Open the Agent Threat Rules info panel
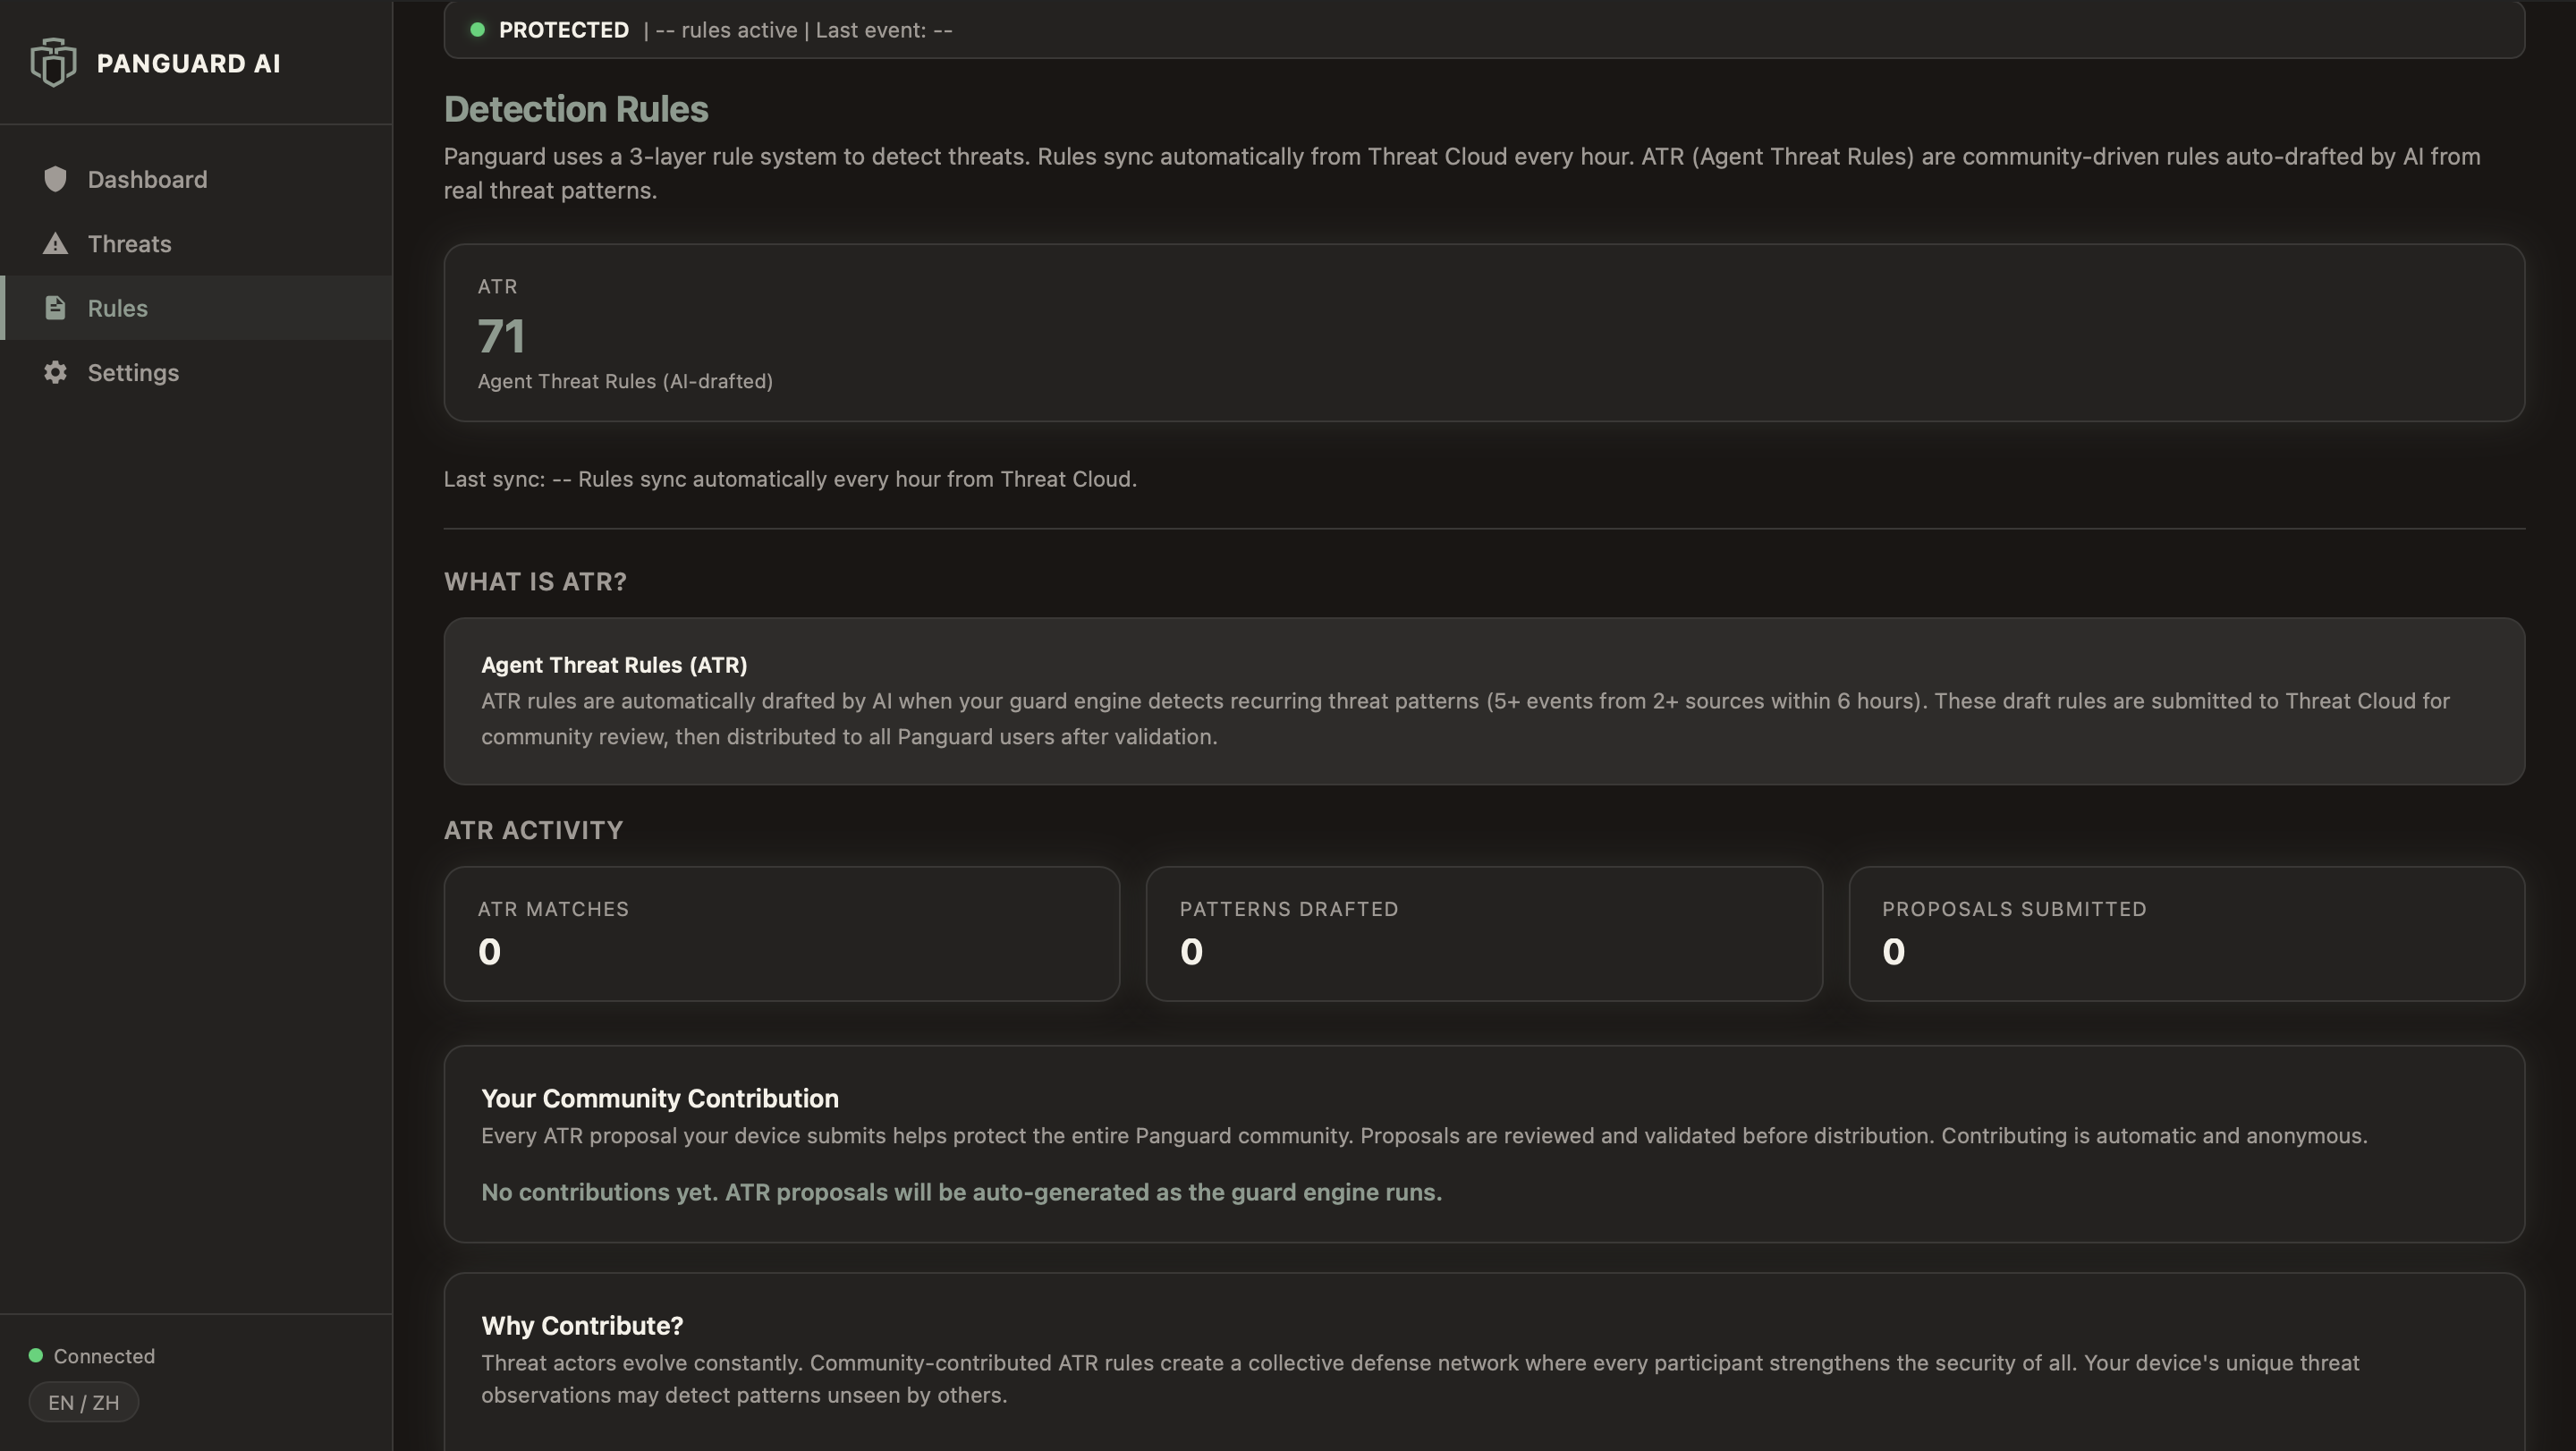This screenshot has width=2576, height=1451. [x=1484, y=700]
